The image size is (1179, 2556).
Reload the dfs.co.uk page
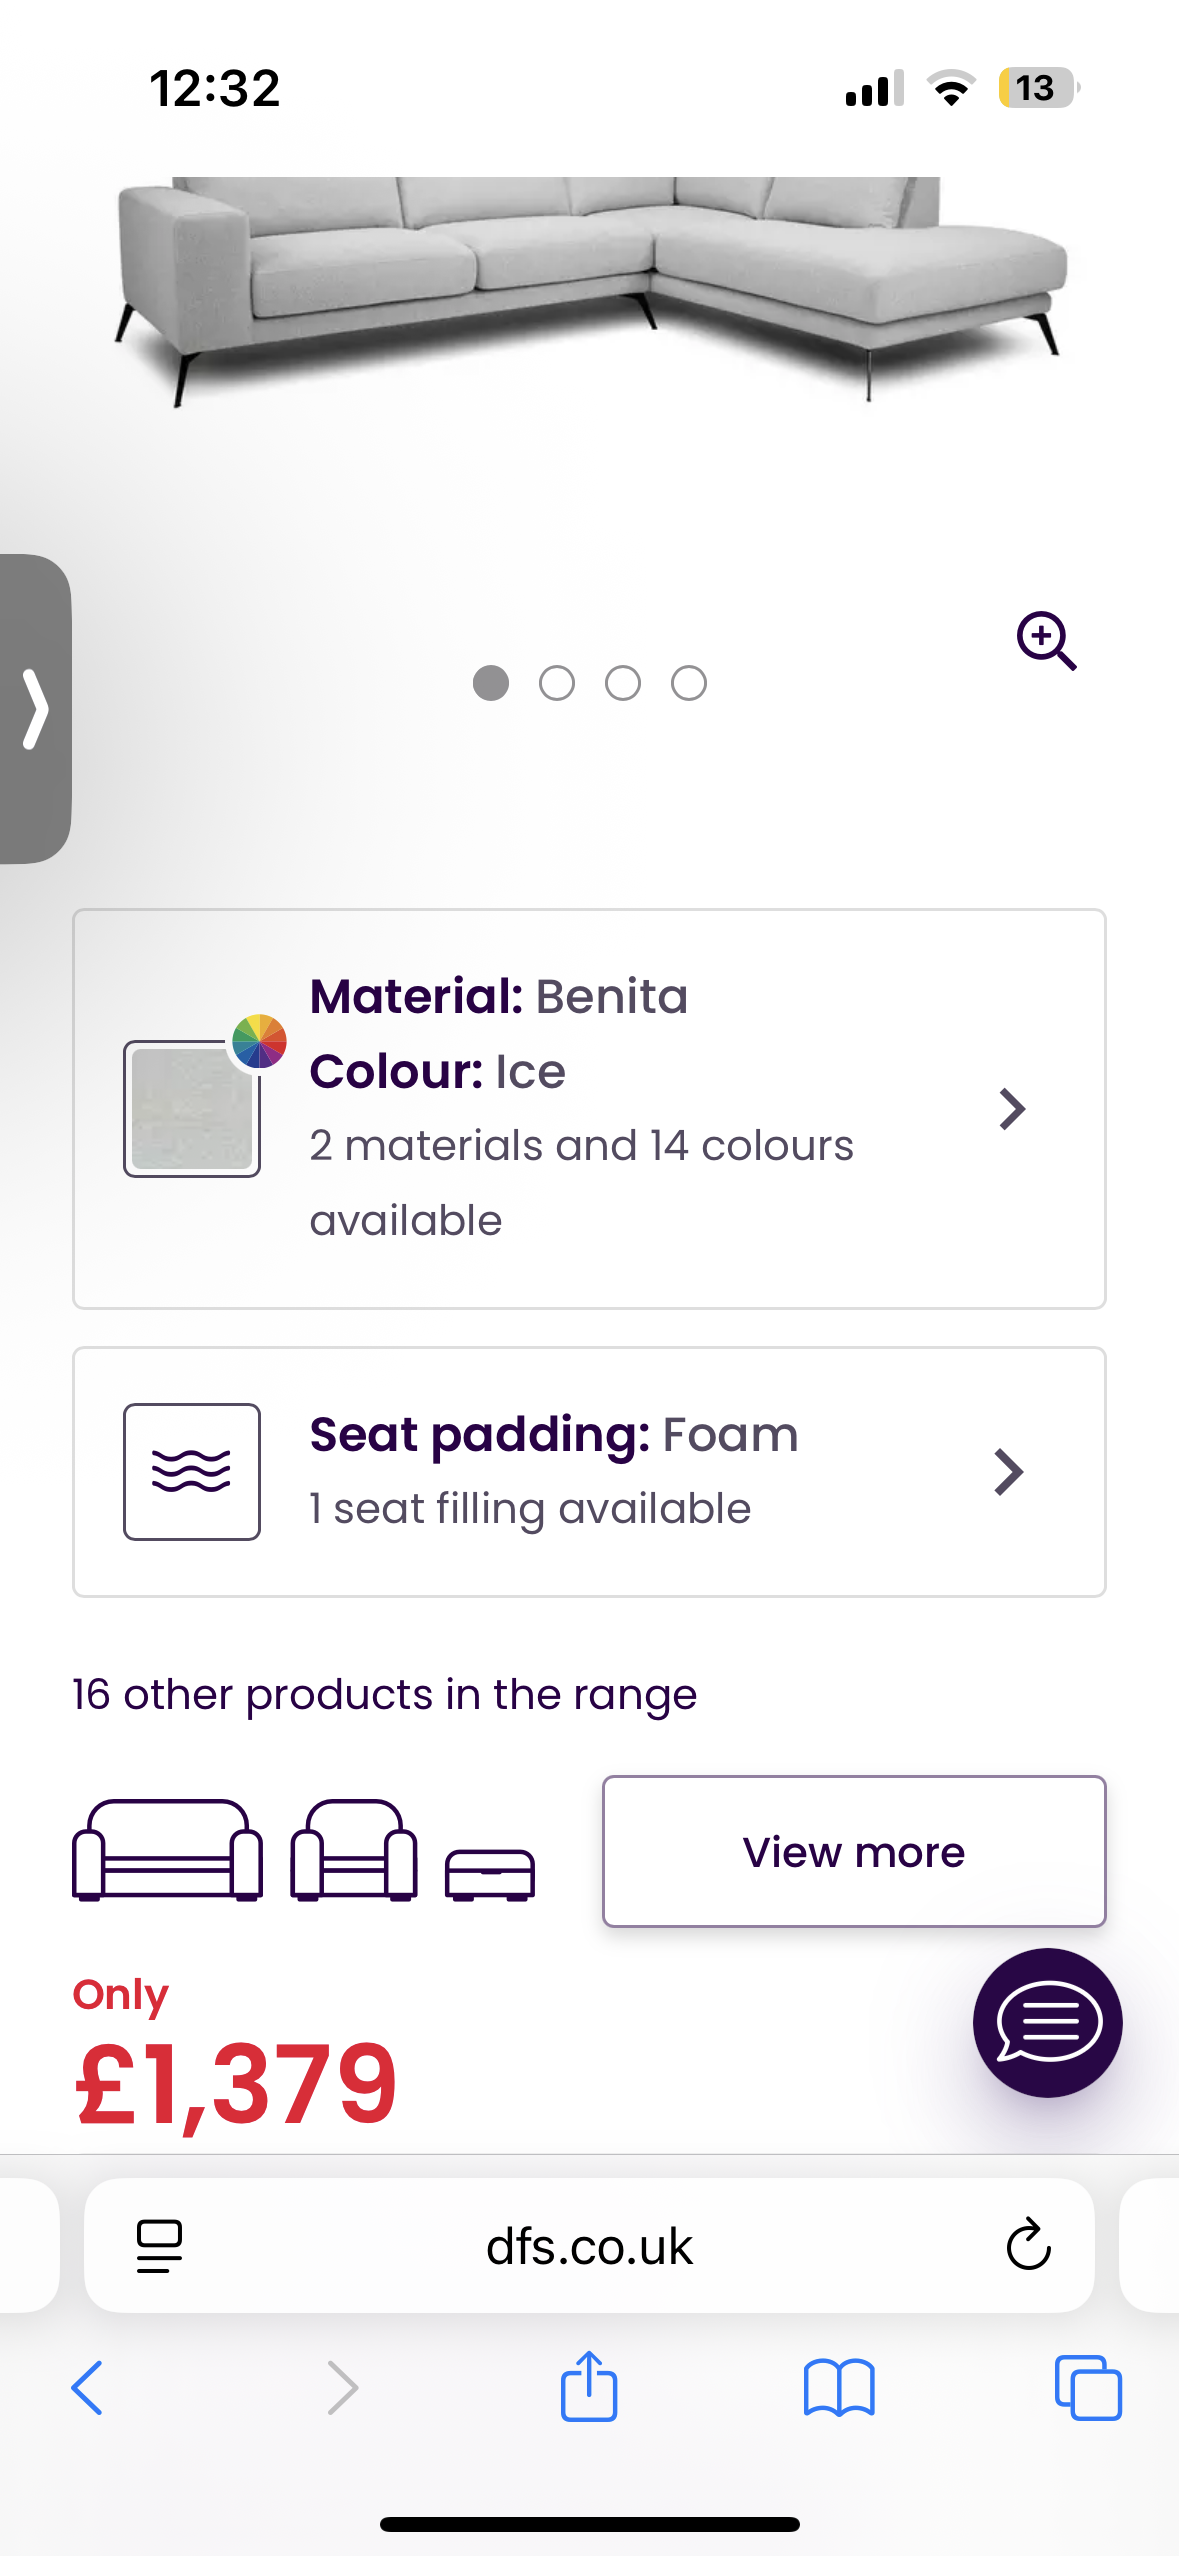(1028, 2246)
